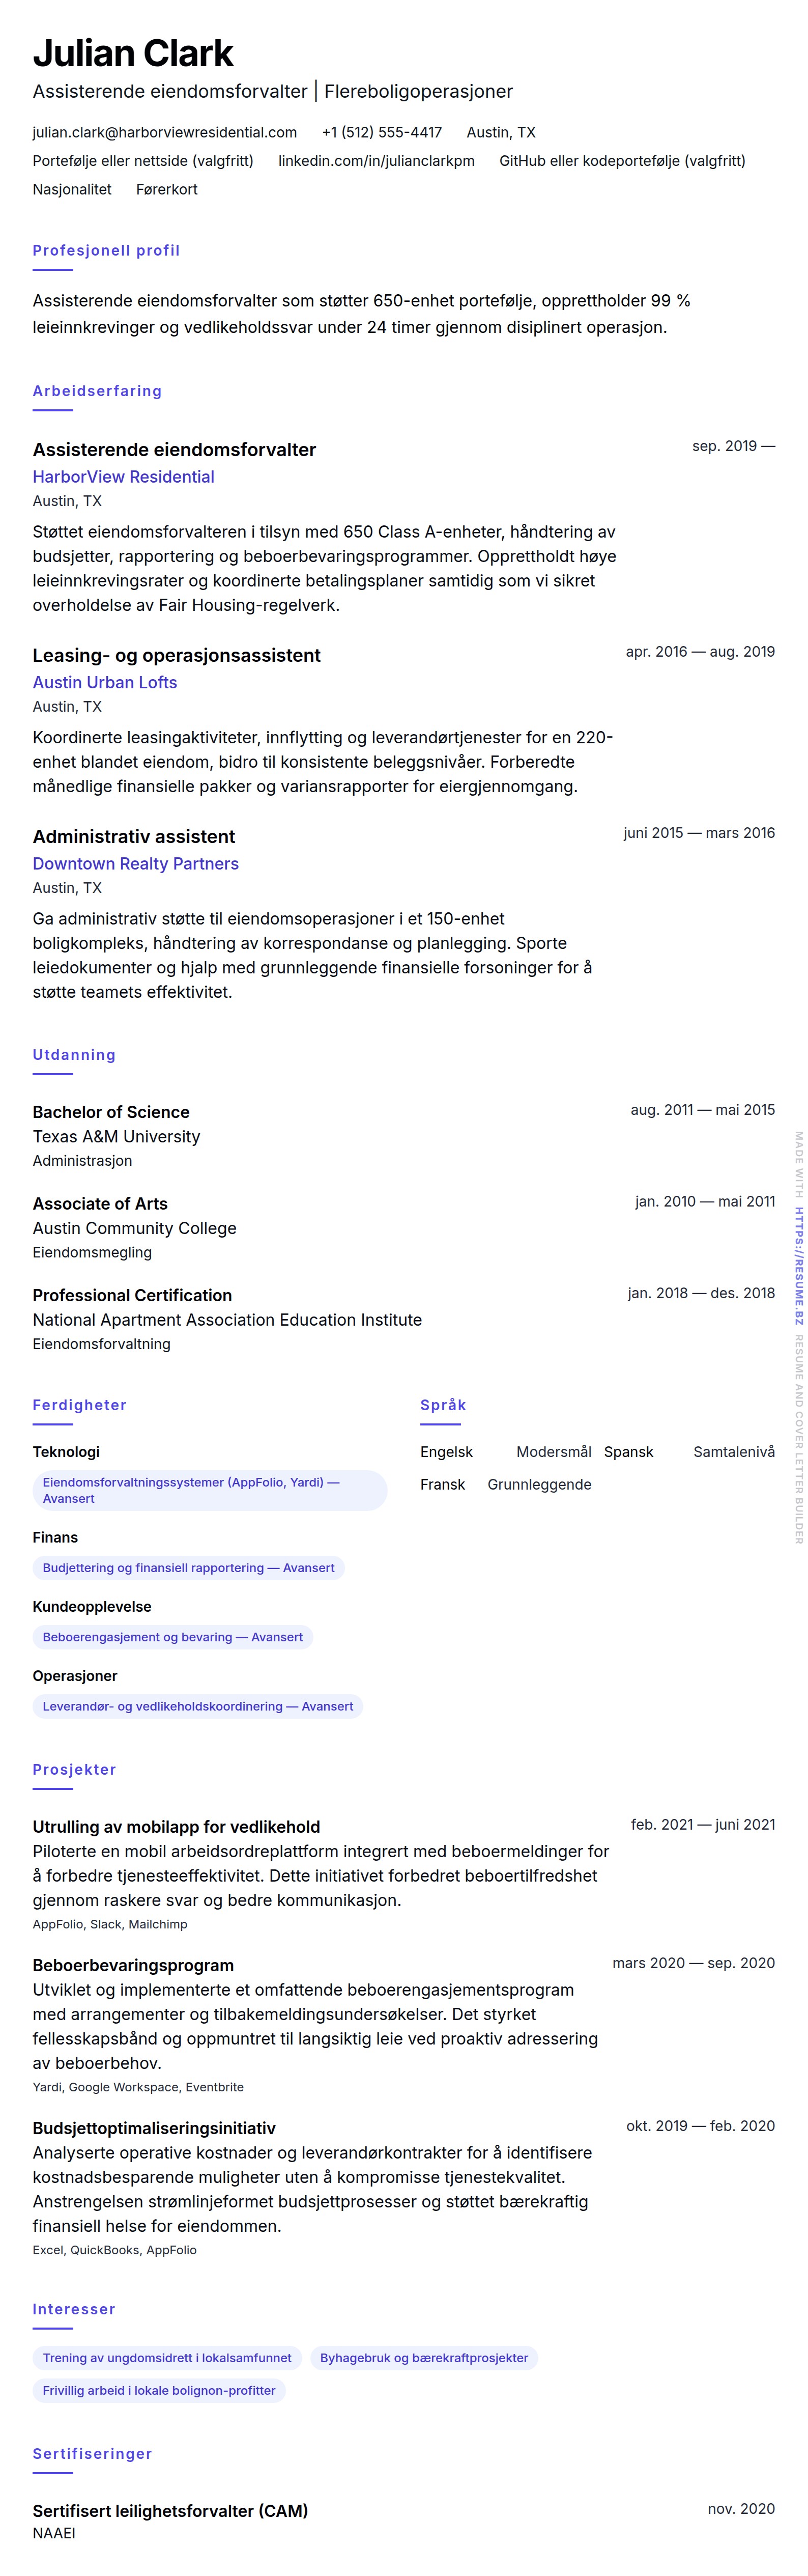Click the phone number +1 (512) 555-4417

[382, 132]
